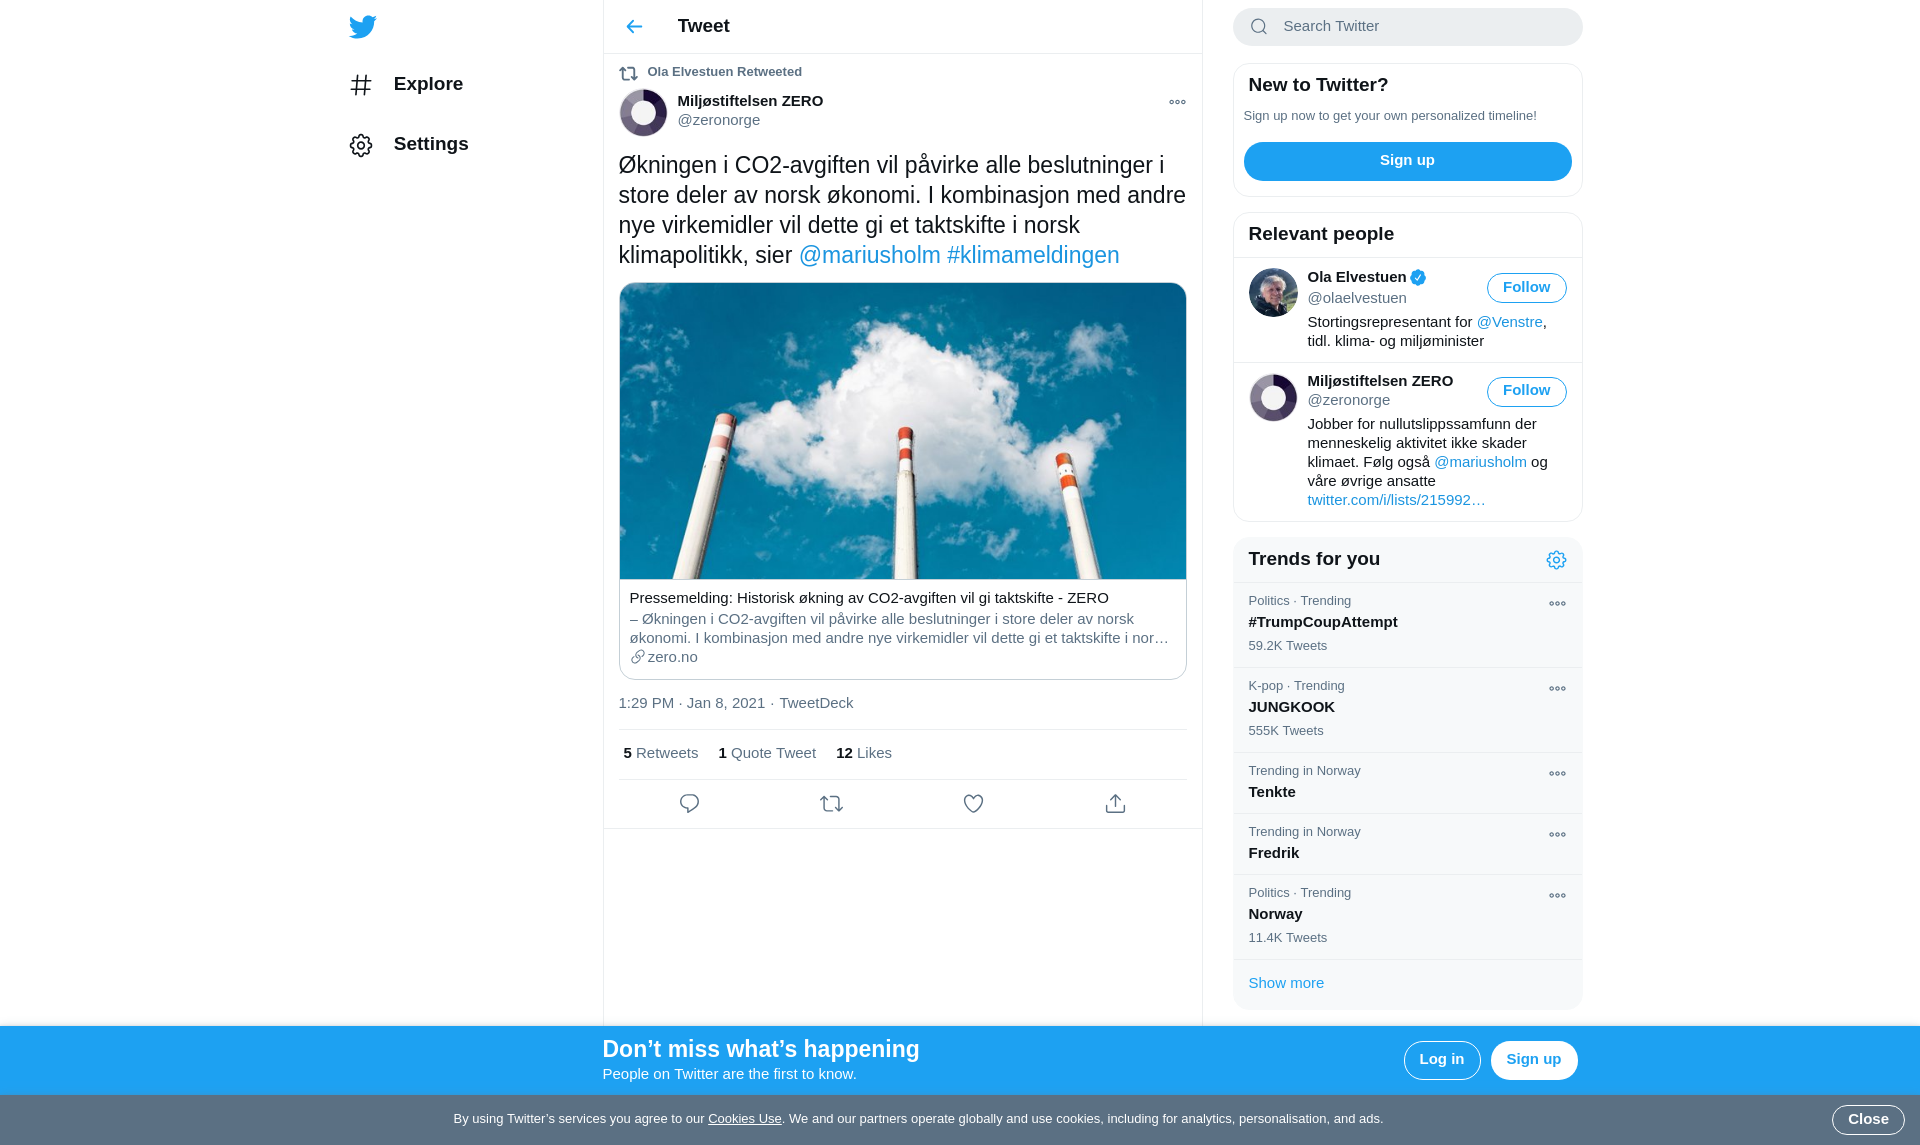1920x1145 pixels.
Task: Open @mariusholm mention in tweet
Action: [869, 255]
